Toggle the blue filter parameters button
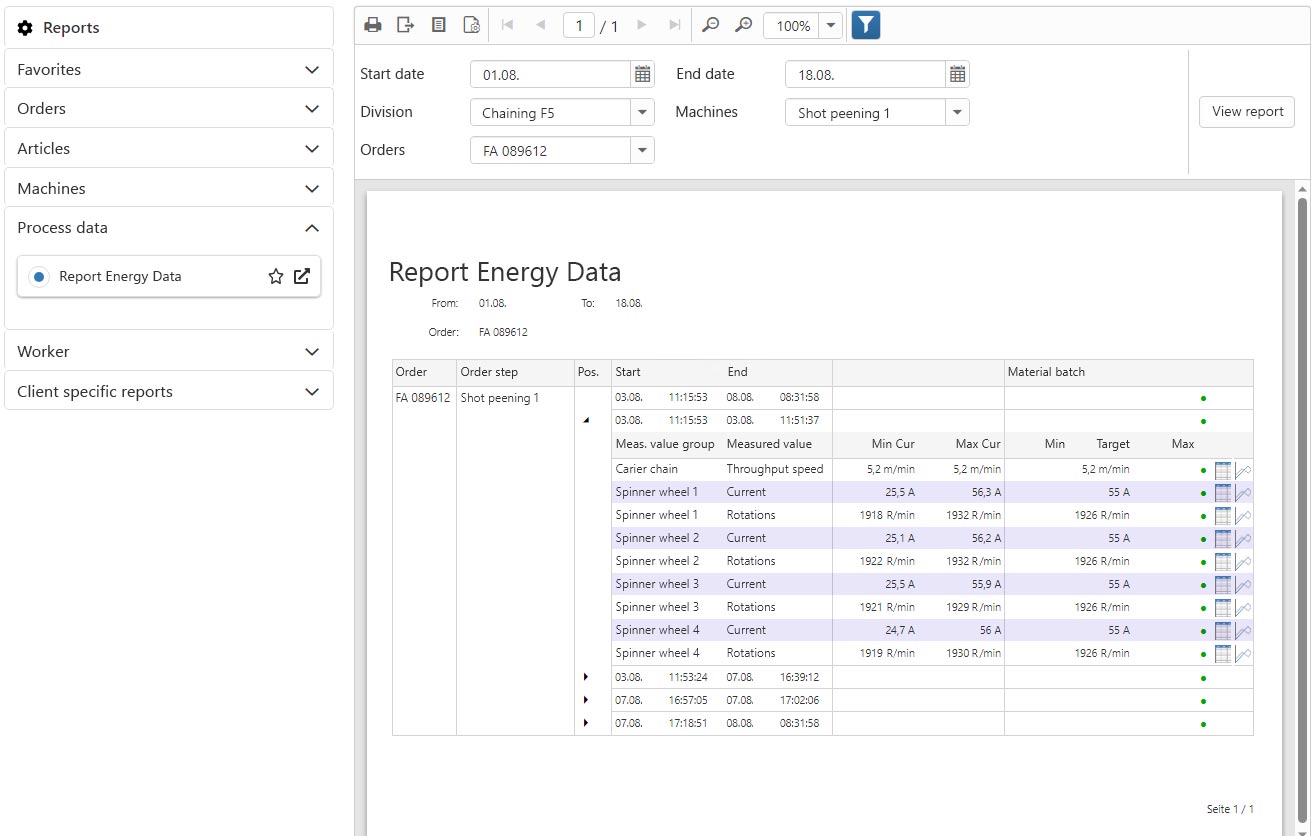The image size is (1311, 836). click(865, 26)
